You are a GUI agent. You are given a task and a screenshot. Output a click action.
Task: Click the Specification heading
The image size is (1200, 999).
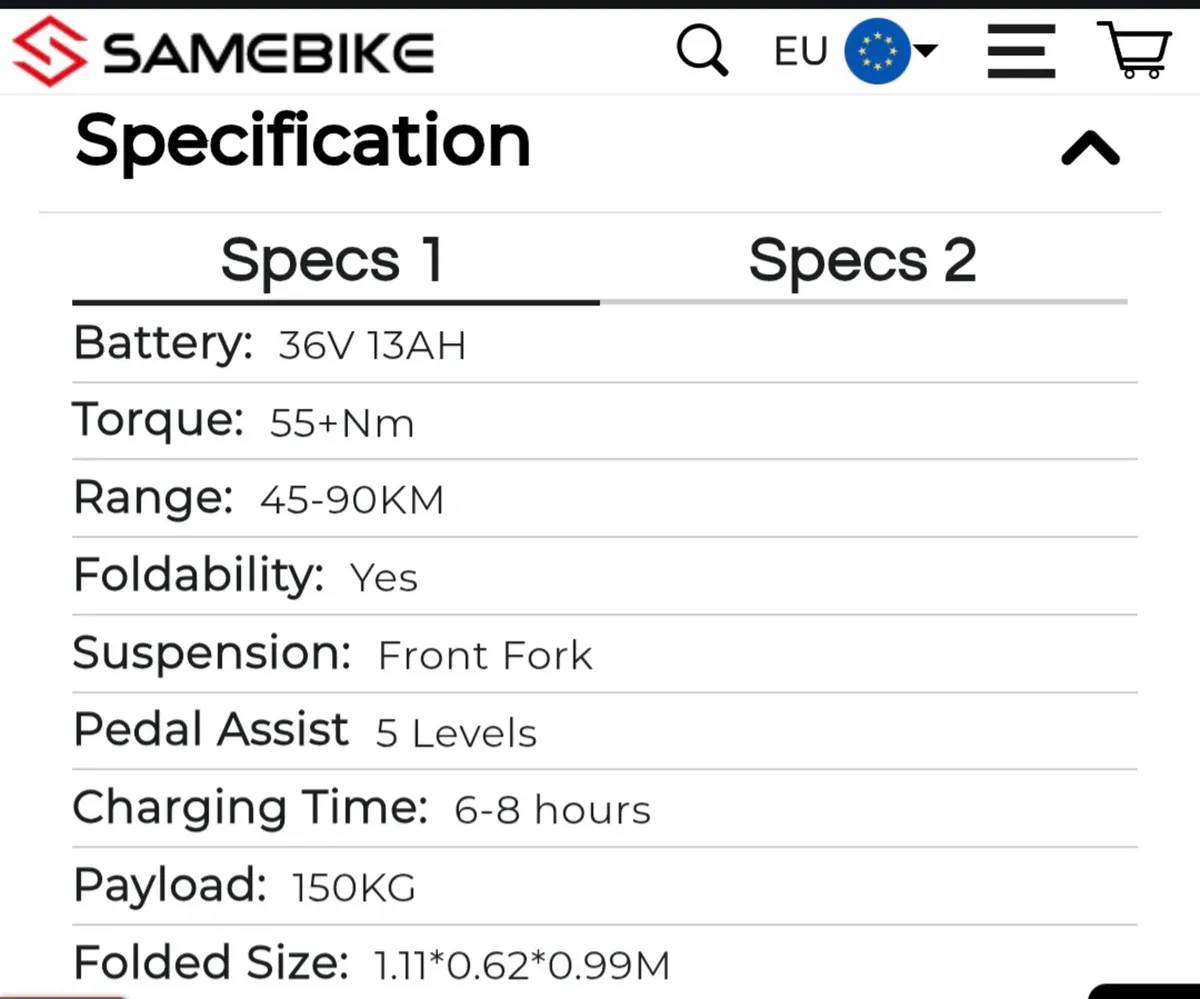coord(302,142)
